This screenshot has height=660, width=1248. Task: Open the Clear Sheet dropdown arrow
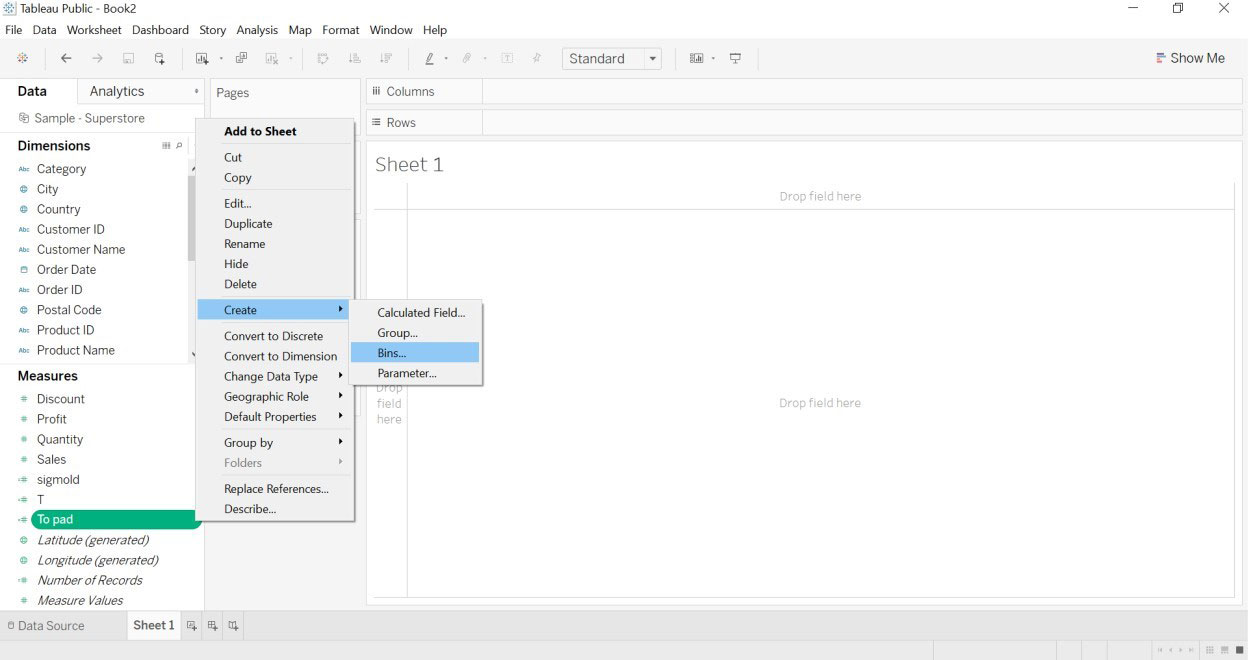[x=290, y=59]
